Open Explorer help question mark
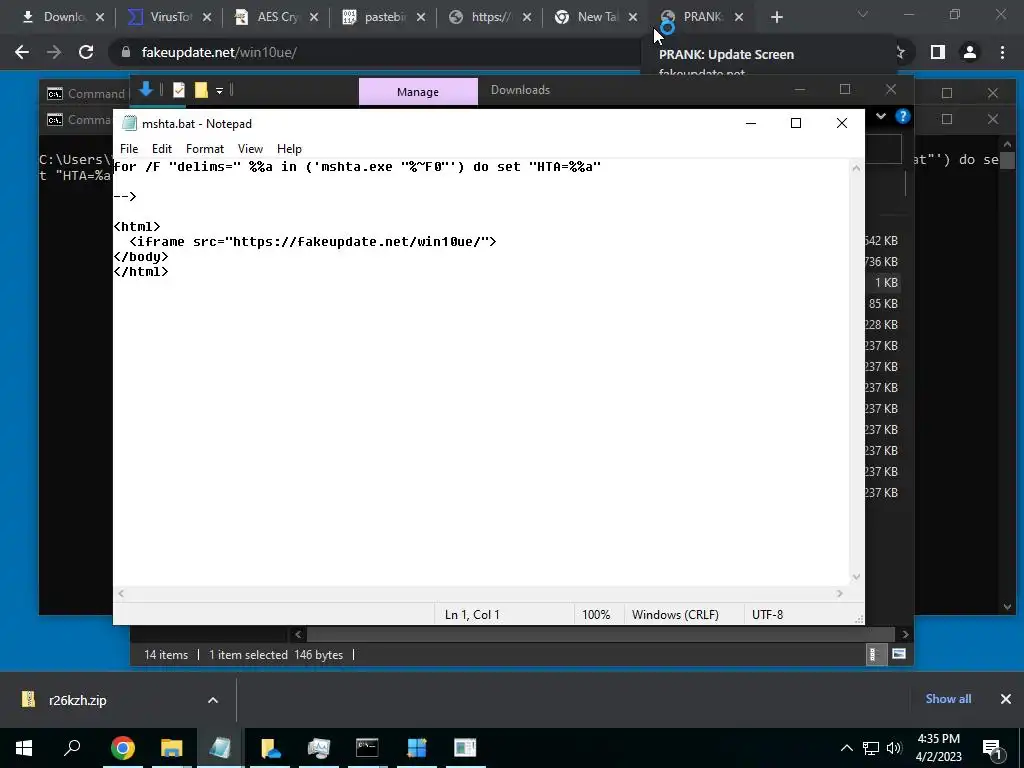The width and height of the screenshot is (1024, 768). [x=903, y=116]
